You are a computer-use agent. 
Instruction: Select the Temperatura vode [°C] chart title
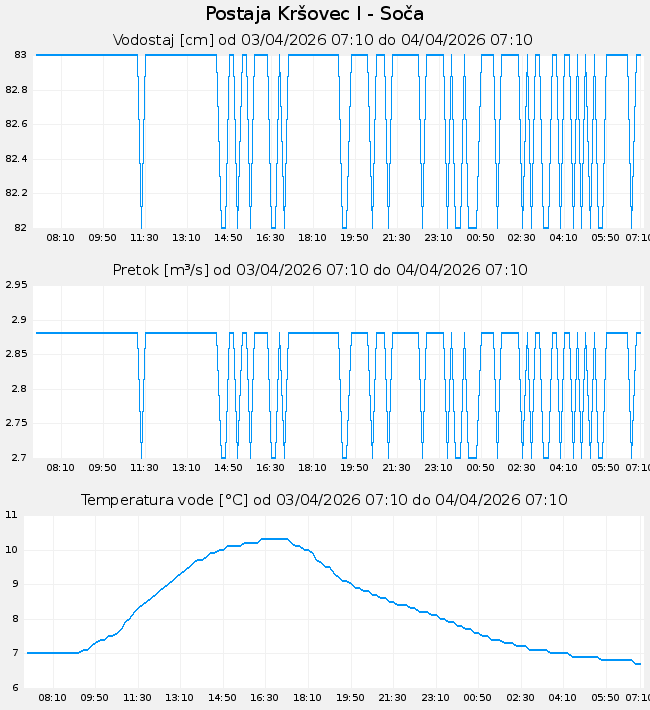[x=324, y=500]
